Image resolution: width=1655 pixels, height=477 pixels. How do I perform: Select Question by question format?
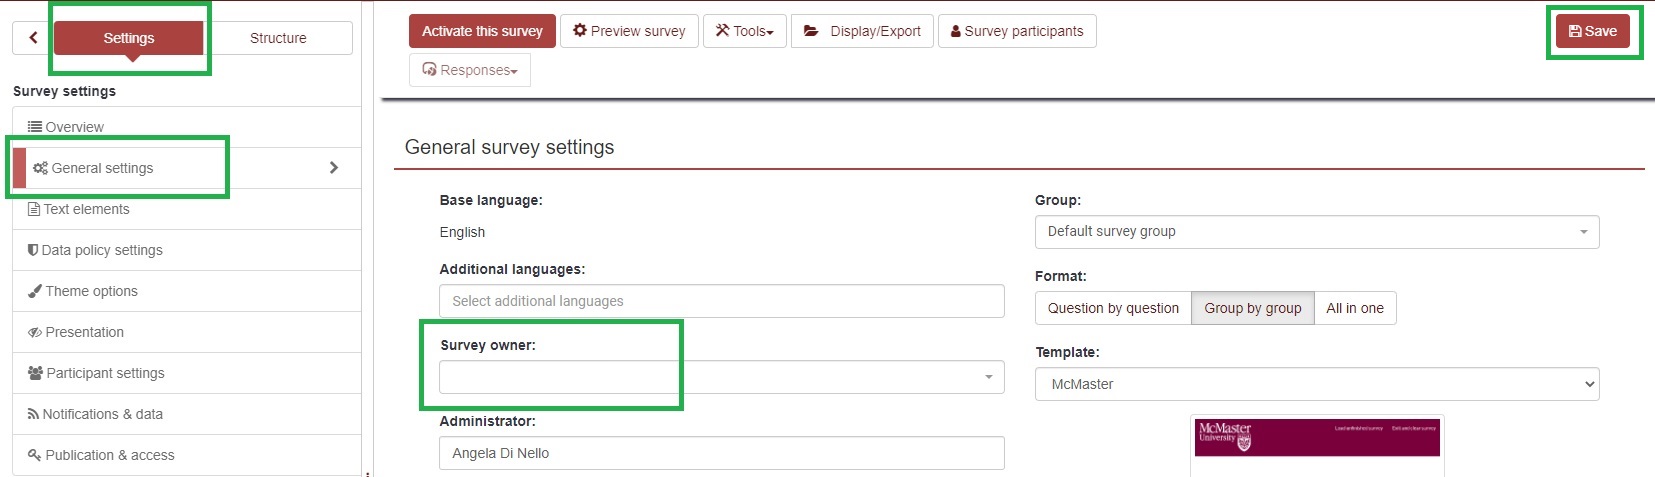tap(1113, 308)
